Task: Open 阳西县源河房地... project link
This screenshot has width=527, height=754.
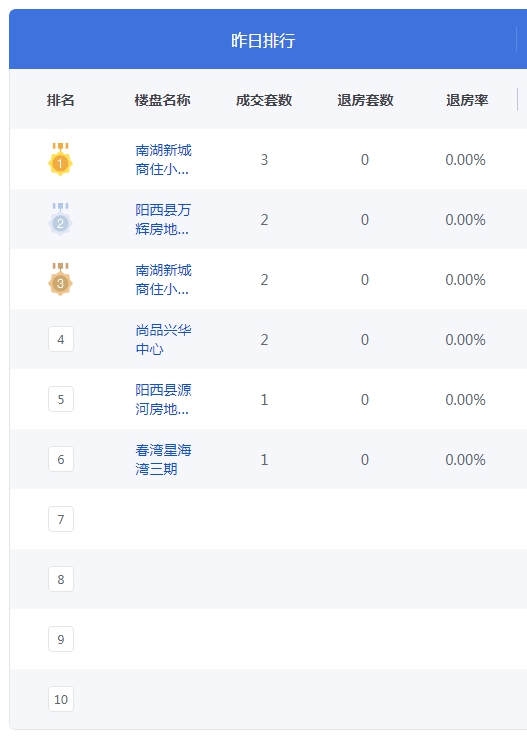Action: (x=163, y=400)
